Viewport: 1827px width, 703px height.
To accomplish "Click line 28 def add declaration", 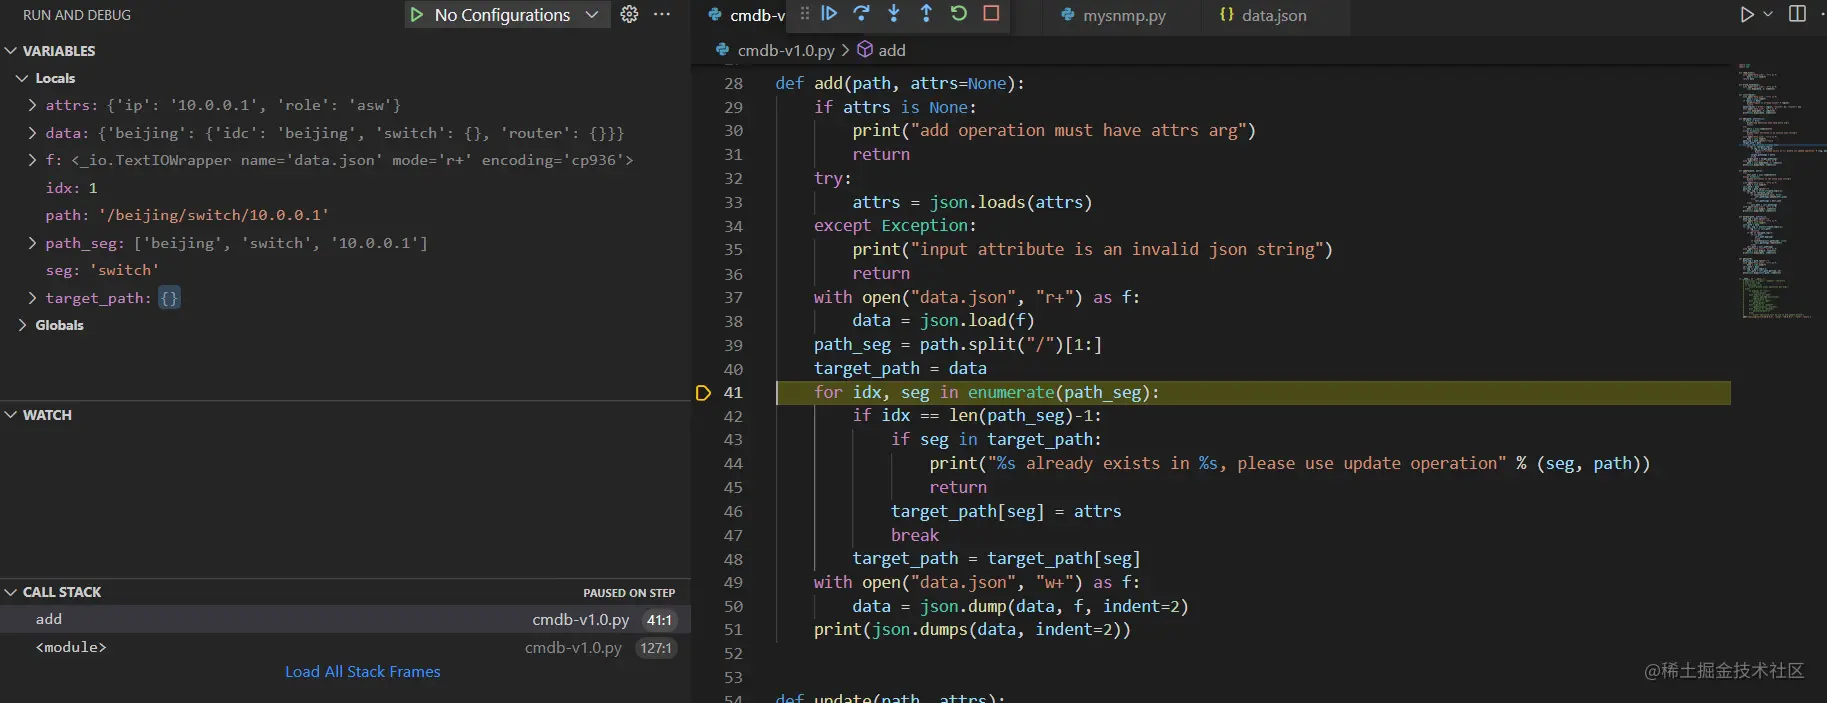I will (899, 83).
